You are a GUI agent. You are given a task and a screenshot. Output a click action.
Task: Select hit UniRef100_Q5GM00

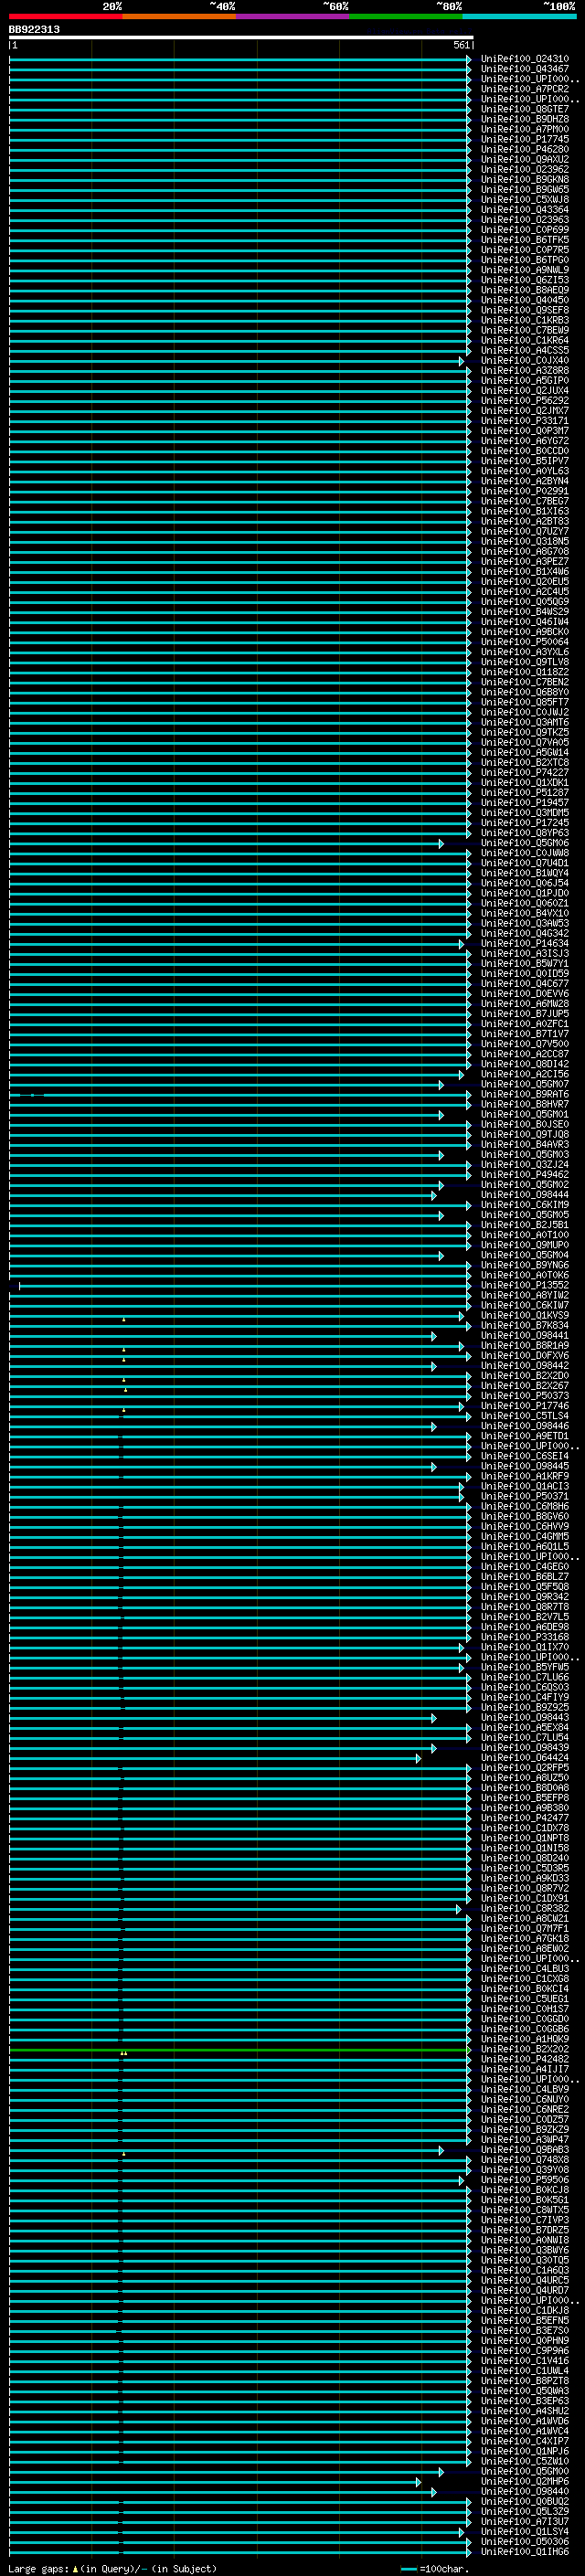(x=525, y=2471)
